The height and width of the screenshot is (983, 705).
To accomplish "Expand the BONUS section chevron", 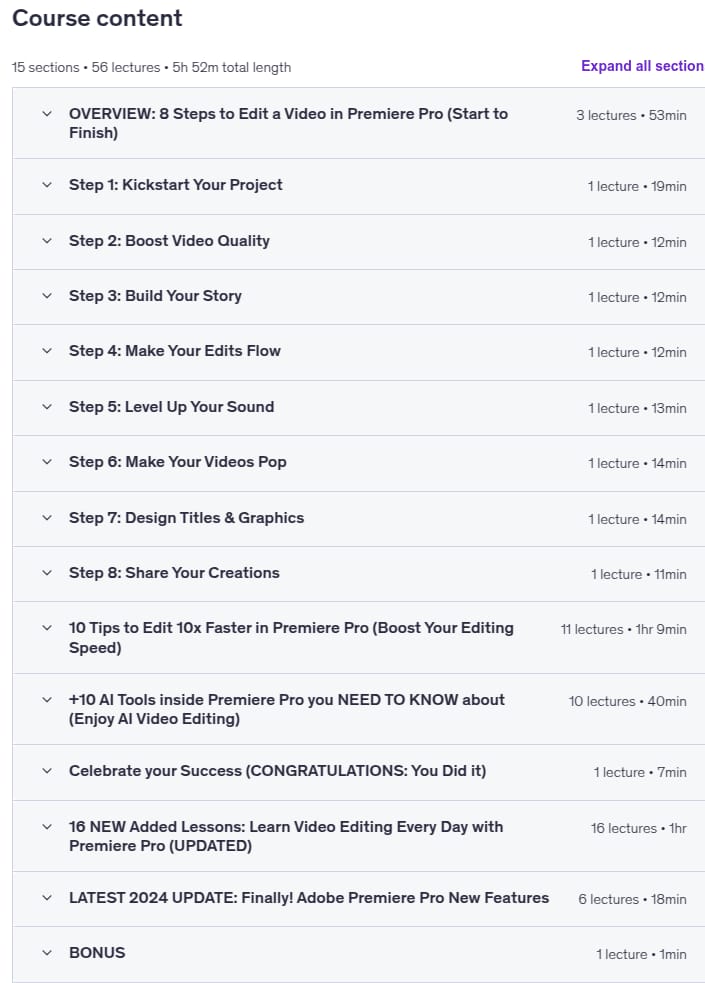I will (47, 953).
